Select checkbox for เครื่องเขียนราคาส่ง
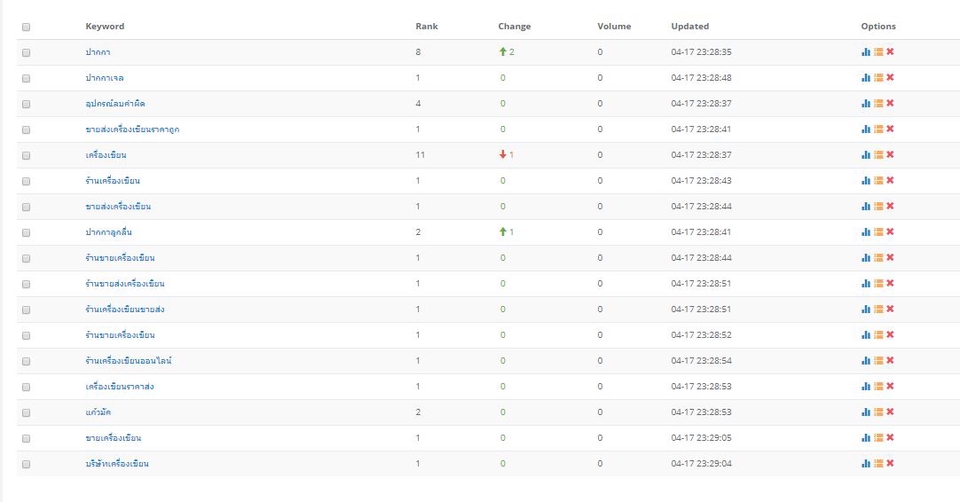The height and width of the screenshot is (502, 960). (x=26, y=387)
